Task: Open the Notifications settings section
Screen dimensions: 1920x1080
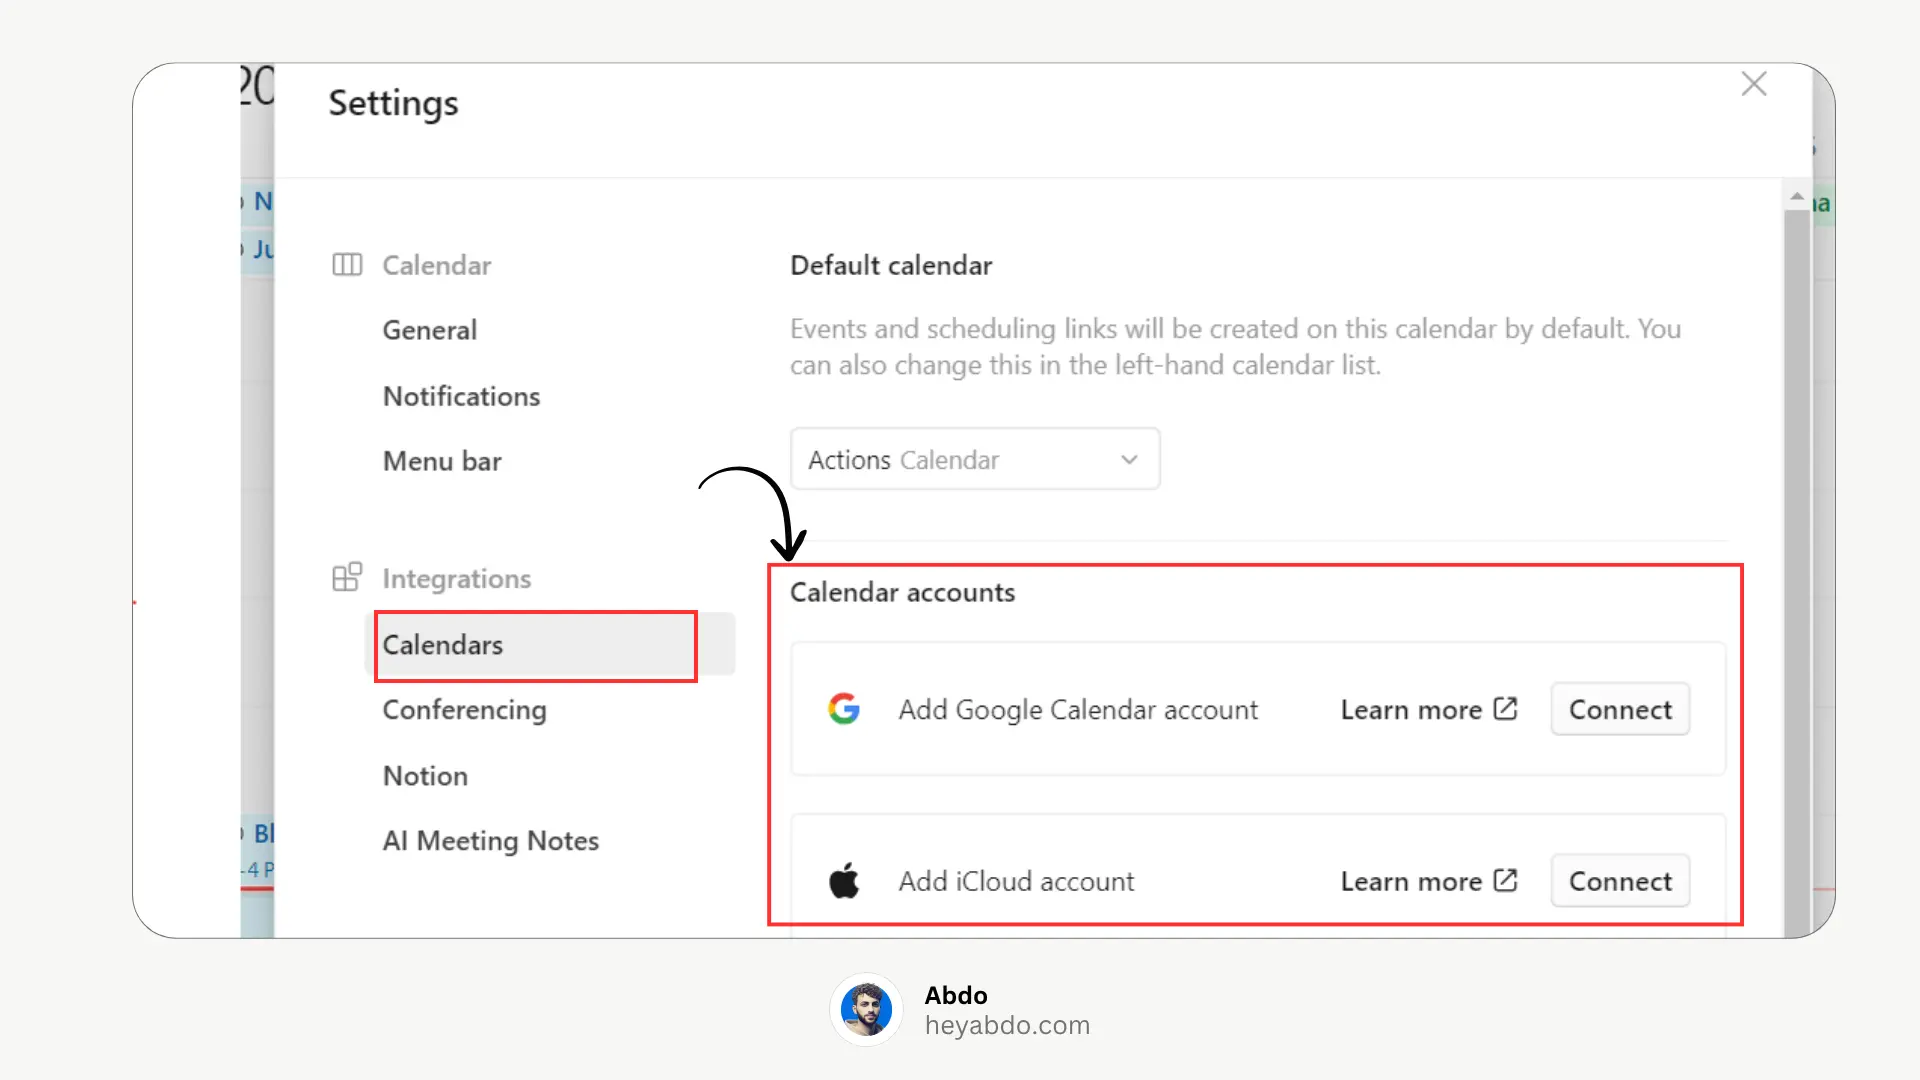Action: 461,396
